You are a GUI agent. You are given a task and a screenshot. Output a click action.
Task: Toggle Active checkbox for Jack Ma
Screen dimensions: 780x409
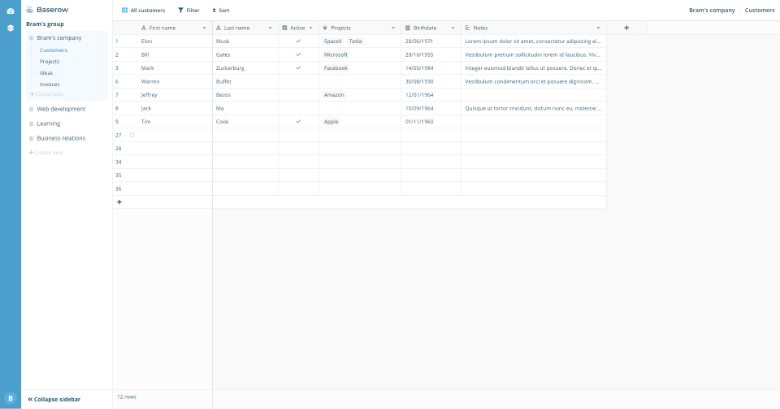click(298, 108)
